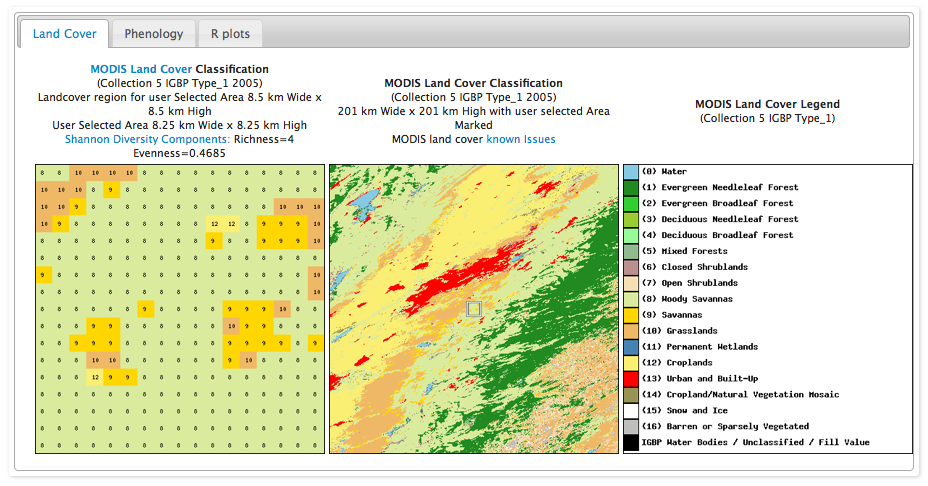
Task: Open the known Issues link
Action: coord(521,139)
